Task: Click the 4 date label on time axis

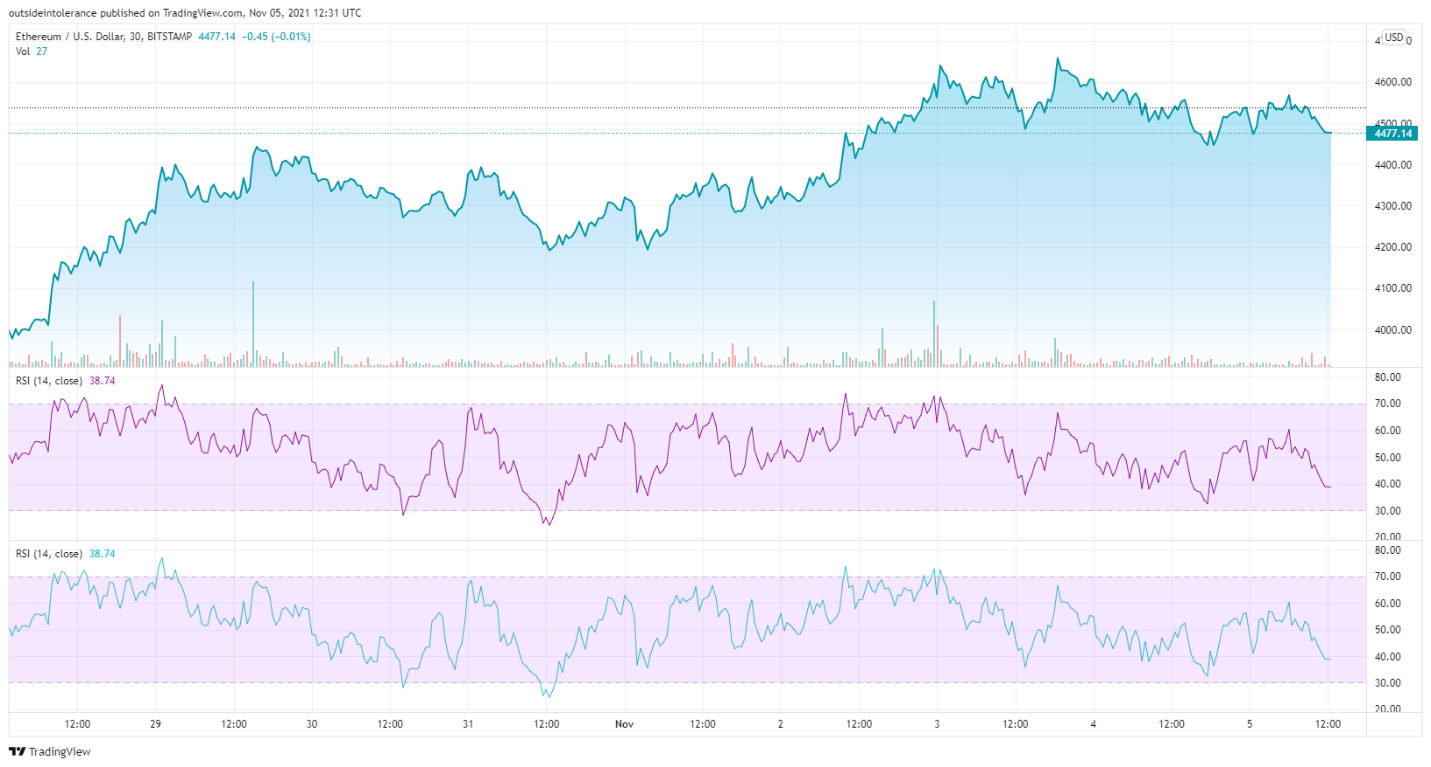Action: pos(1094,723)
